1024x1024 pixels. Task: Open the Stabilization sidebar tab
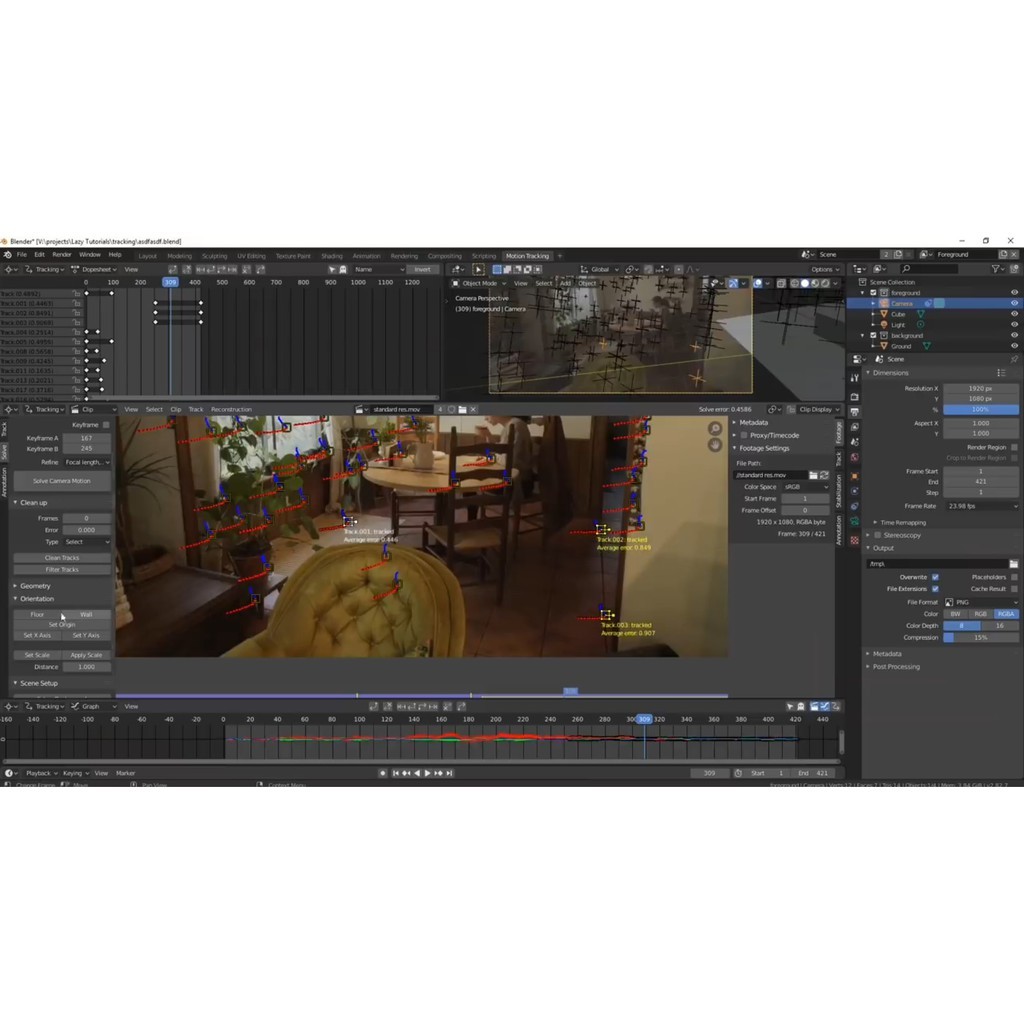pyautogui.click(x=839, y=491)
